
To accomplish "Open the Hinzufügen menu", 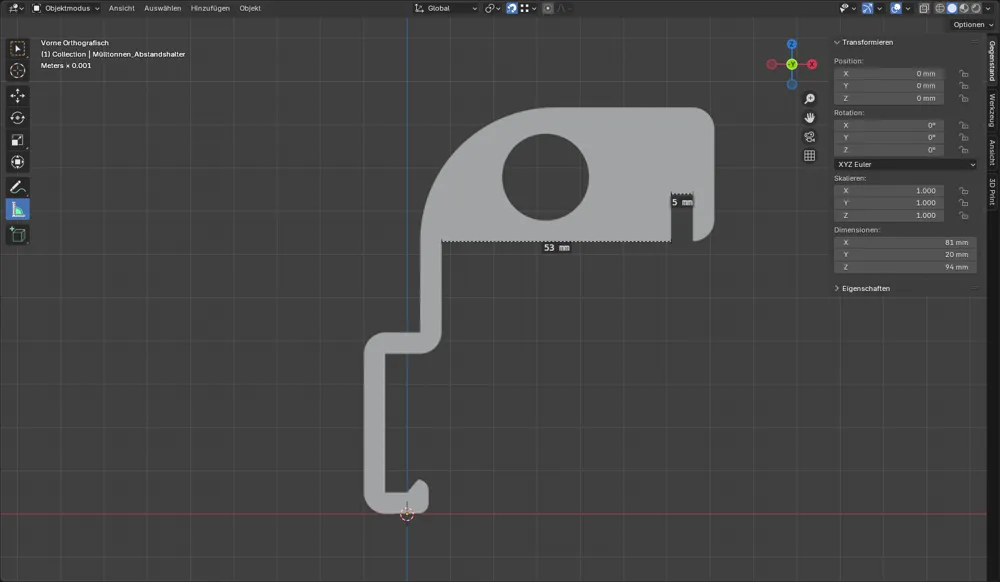I will click(210, 8).
